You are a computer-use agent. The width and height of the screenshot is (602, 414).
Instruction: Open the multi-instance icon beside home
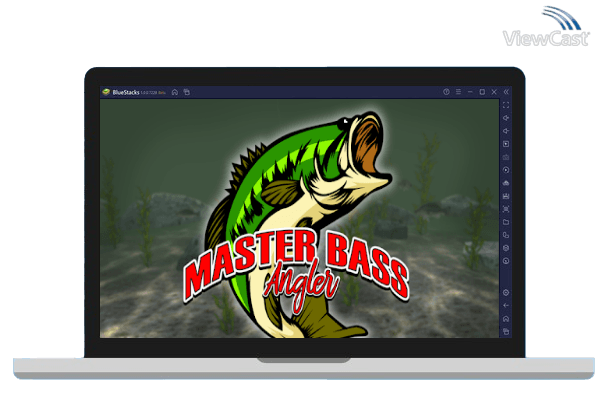click(187, 92)
